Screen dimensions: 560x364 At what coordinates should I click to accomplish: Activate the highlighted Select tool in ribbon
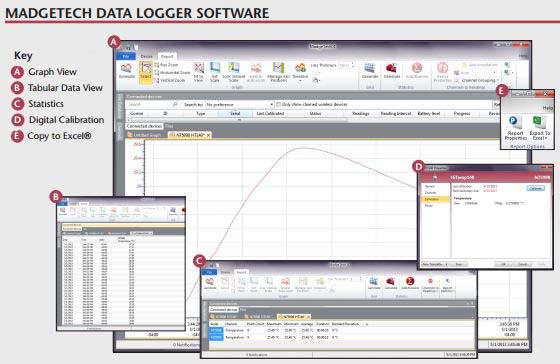146,72
